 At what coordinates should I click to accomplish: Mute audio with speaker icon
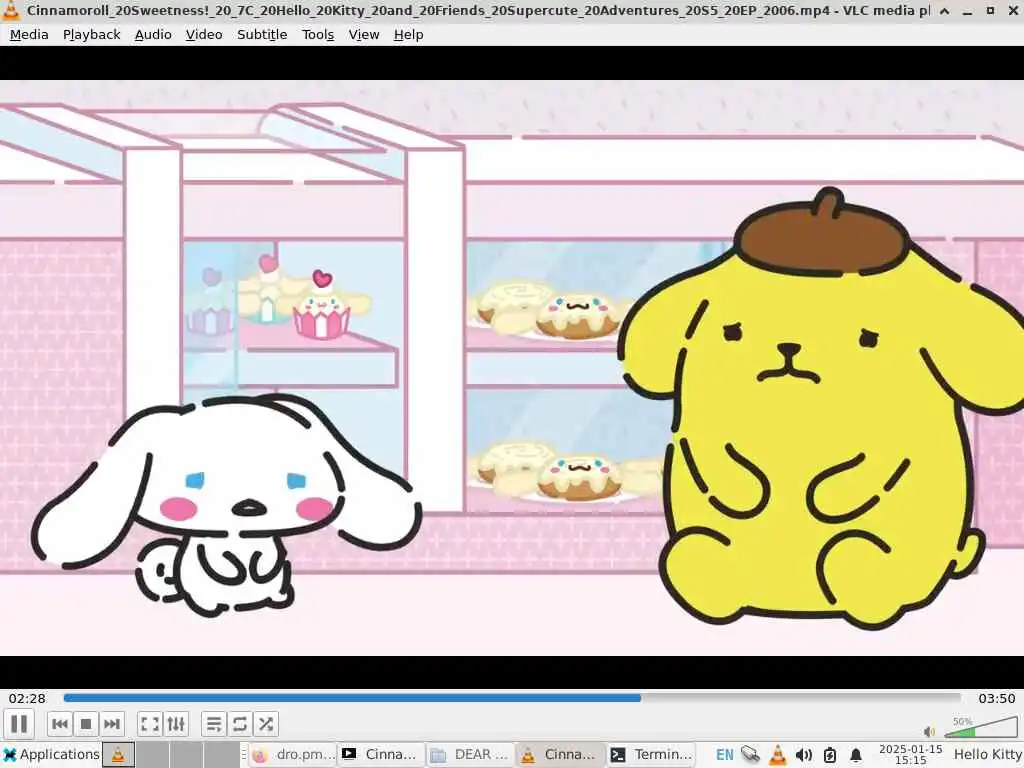(x=929, y=731)
